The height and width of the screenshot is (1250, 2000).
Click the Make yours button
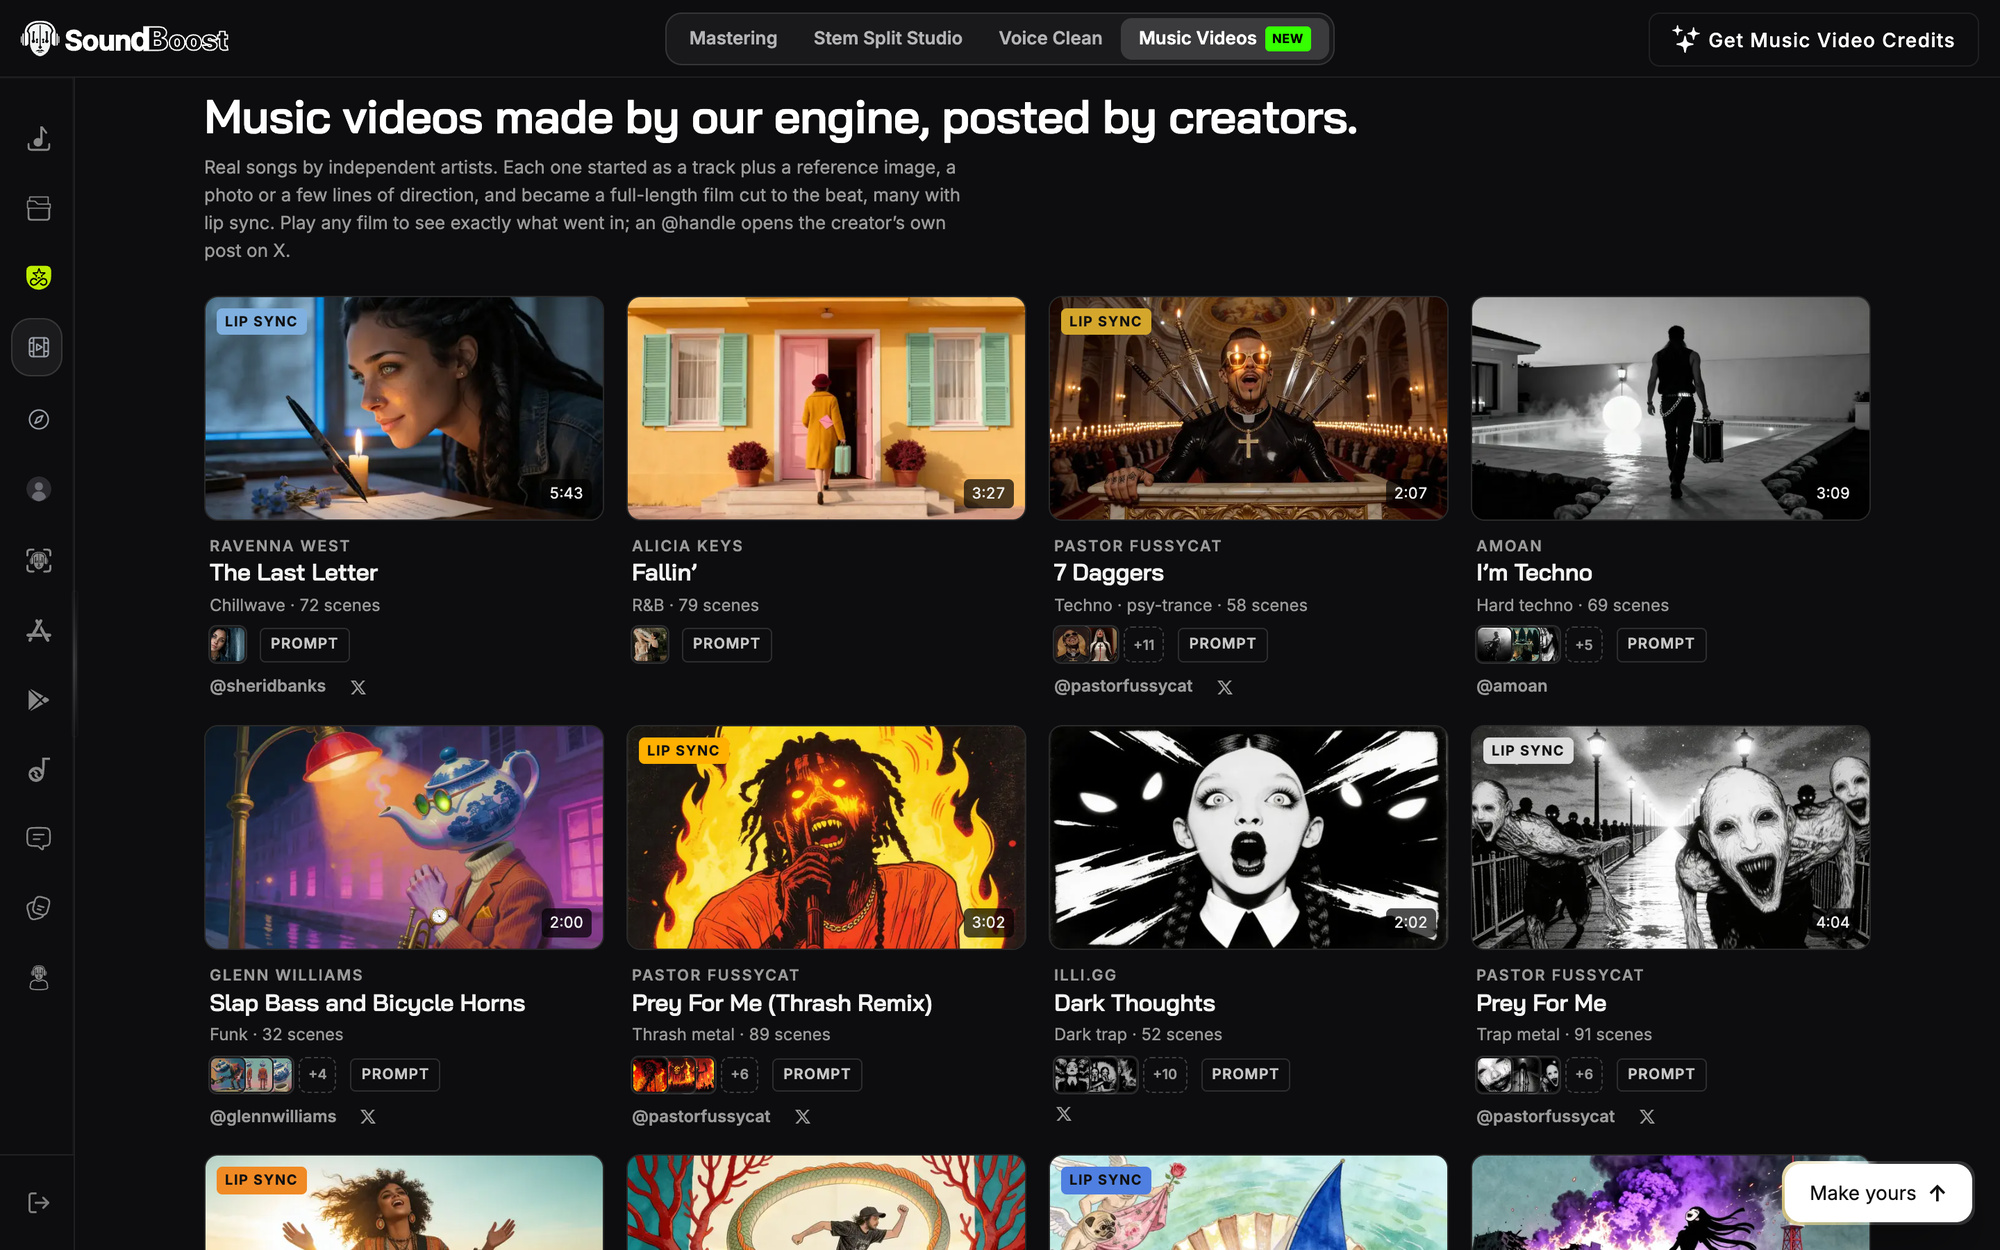click(x=1877, y=1193)
